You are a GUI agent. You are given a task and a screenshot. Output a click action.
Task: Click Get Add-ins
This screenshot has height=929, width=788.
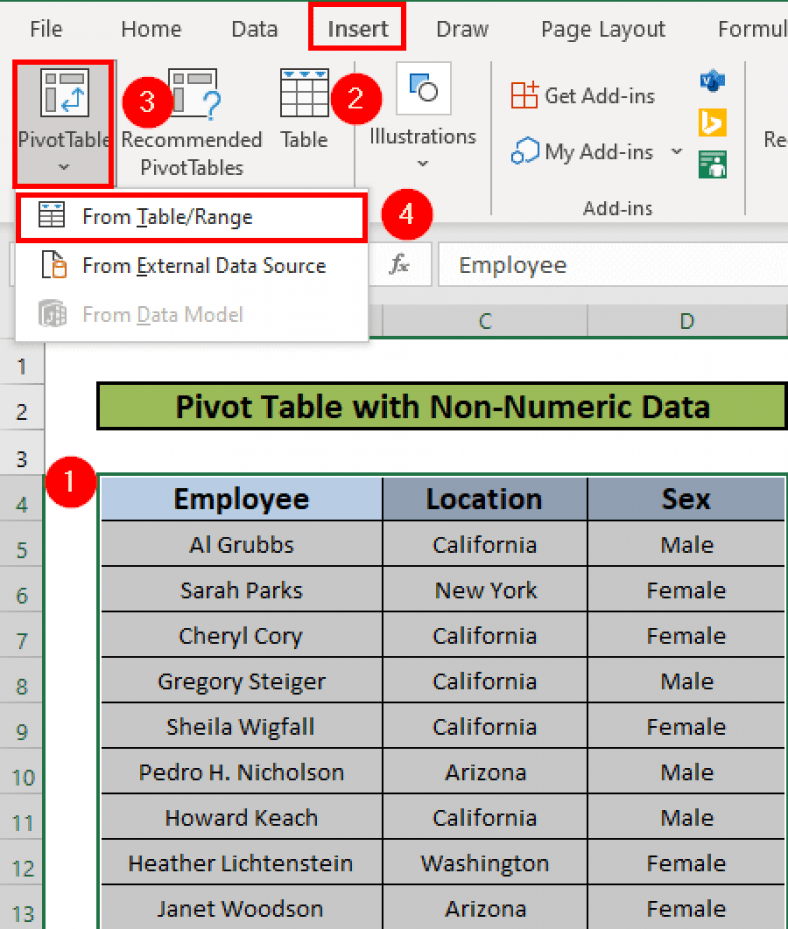[x=583, y=95]
